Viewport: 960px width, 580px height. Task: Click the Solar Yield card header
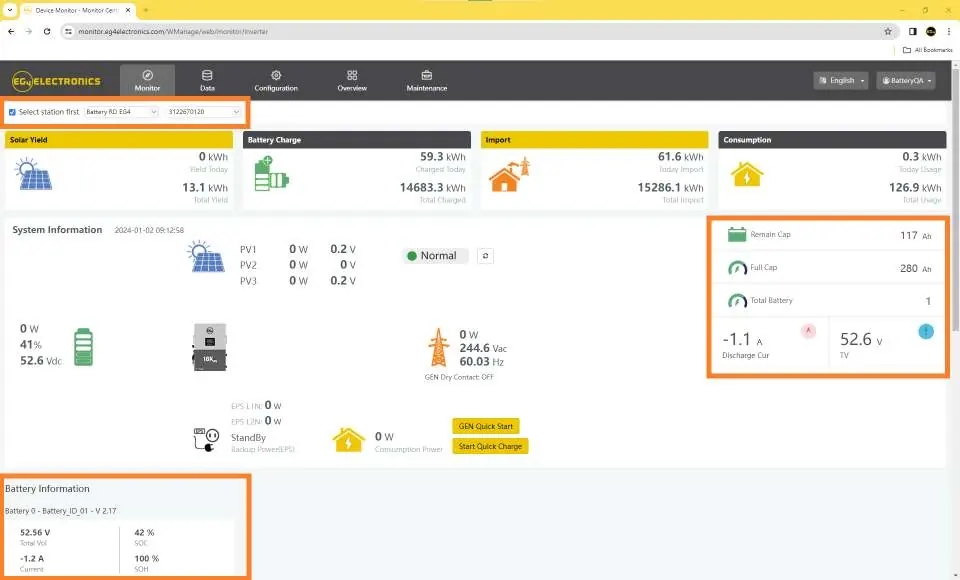[119, 140]
